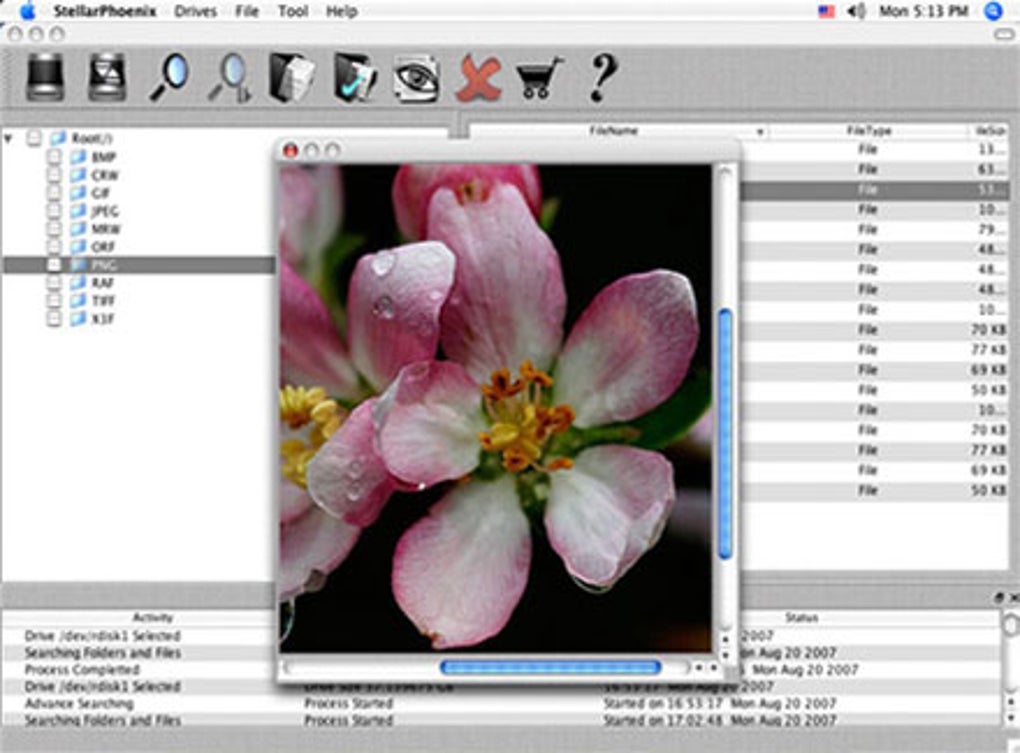Open the Drives menu
The width and height of the screenshot is (1020, 753).
click(x=195, y=11)
